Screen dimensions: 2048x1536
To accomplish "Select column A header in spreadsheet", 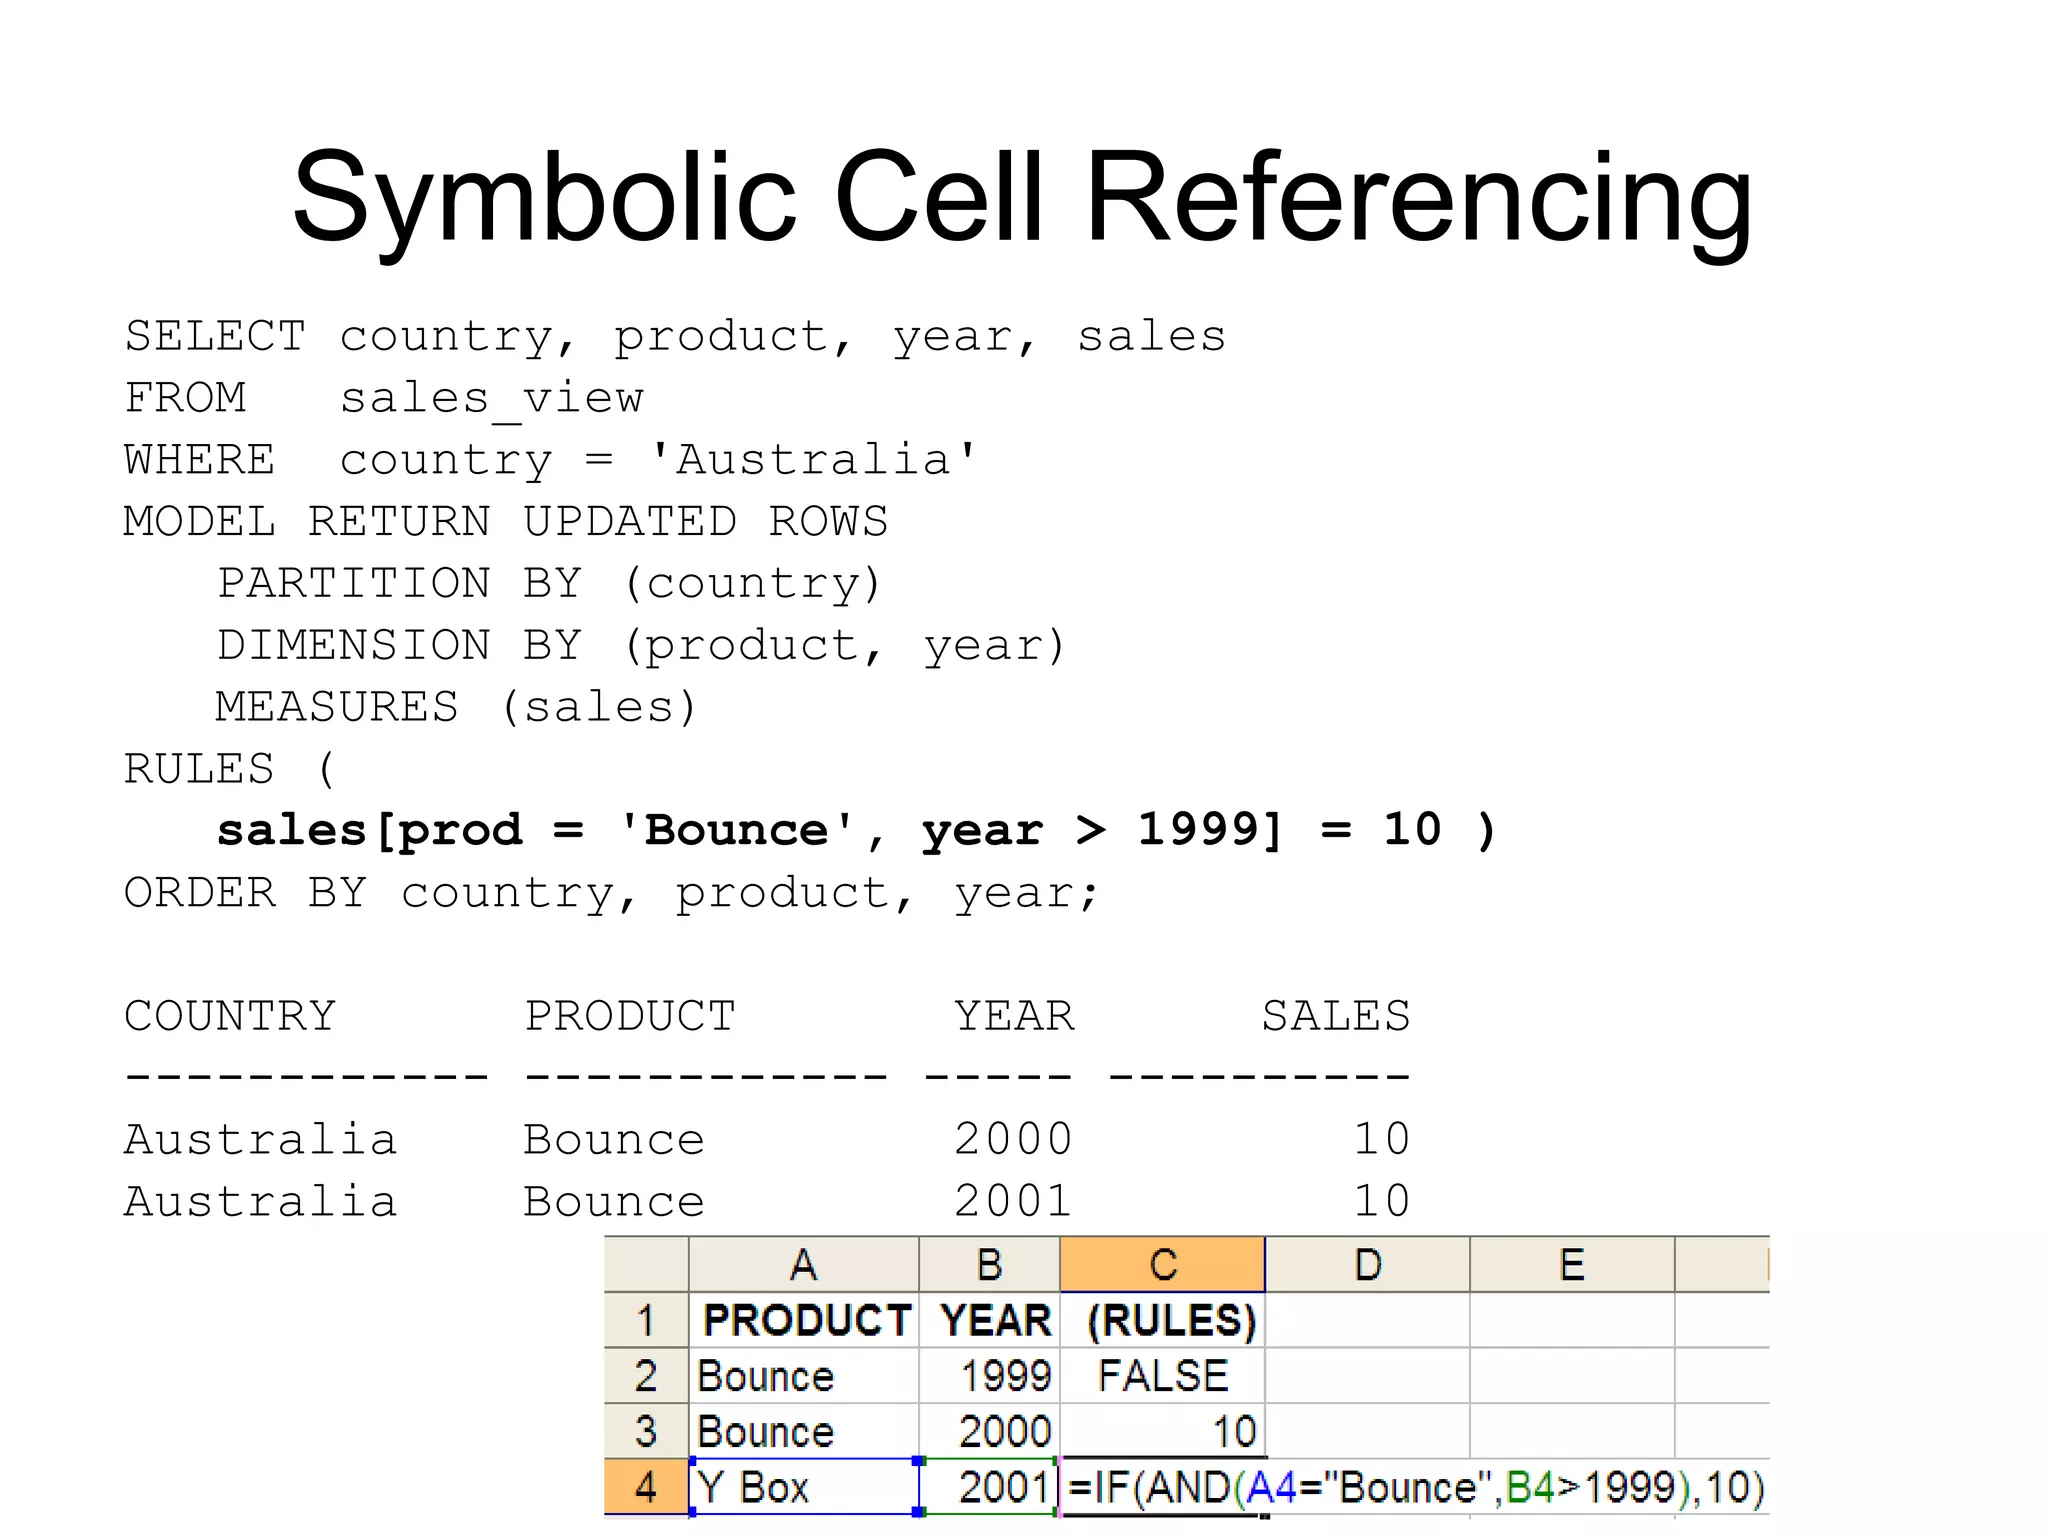I will pos(804,1265).
